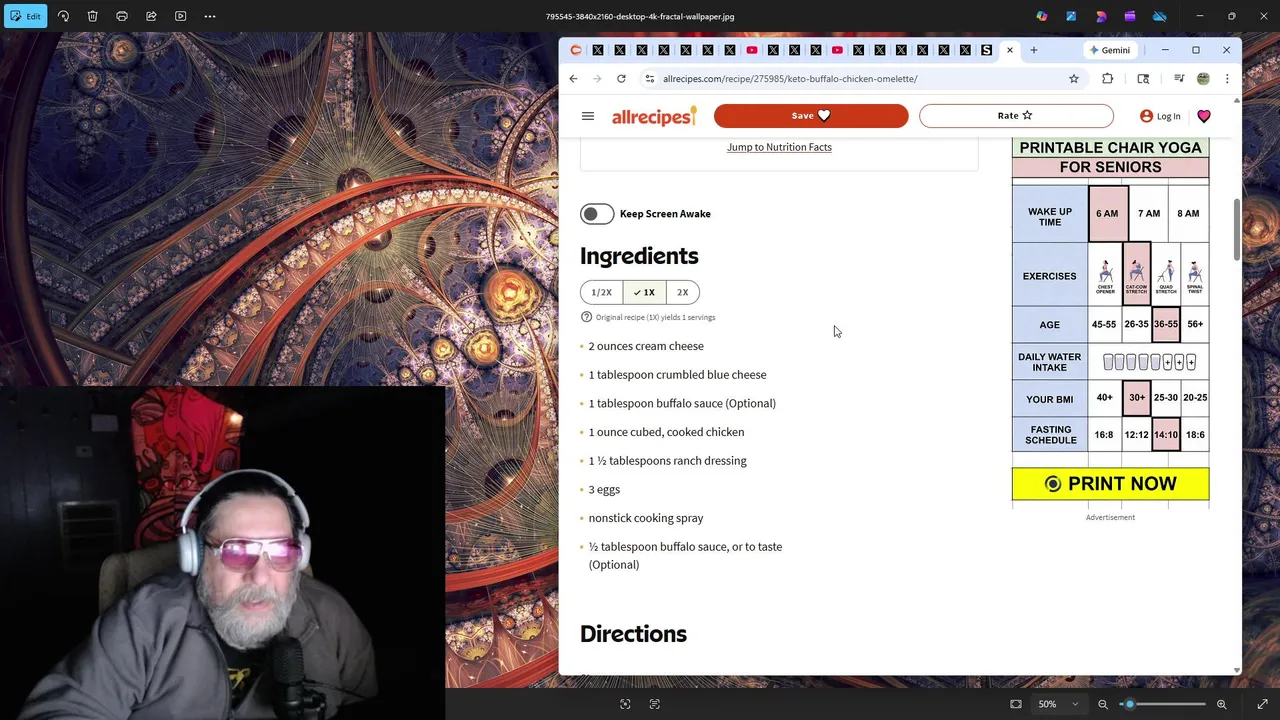The image size is (1280, 720).
Task: Bookmark this page with the star icon
Action: 1074,79
